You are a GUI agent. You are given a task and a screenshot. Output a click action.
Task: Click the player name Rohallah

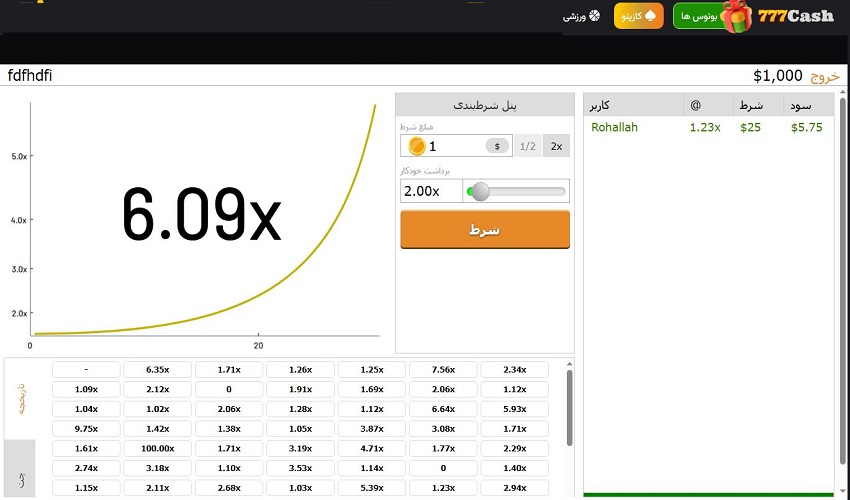(614, 127)
